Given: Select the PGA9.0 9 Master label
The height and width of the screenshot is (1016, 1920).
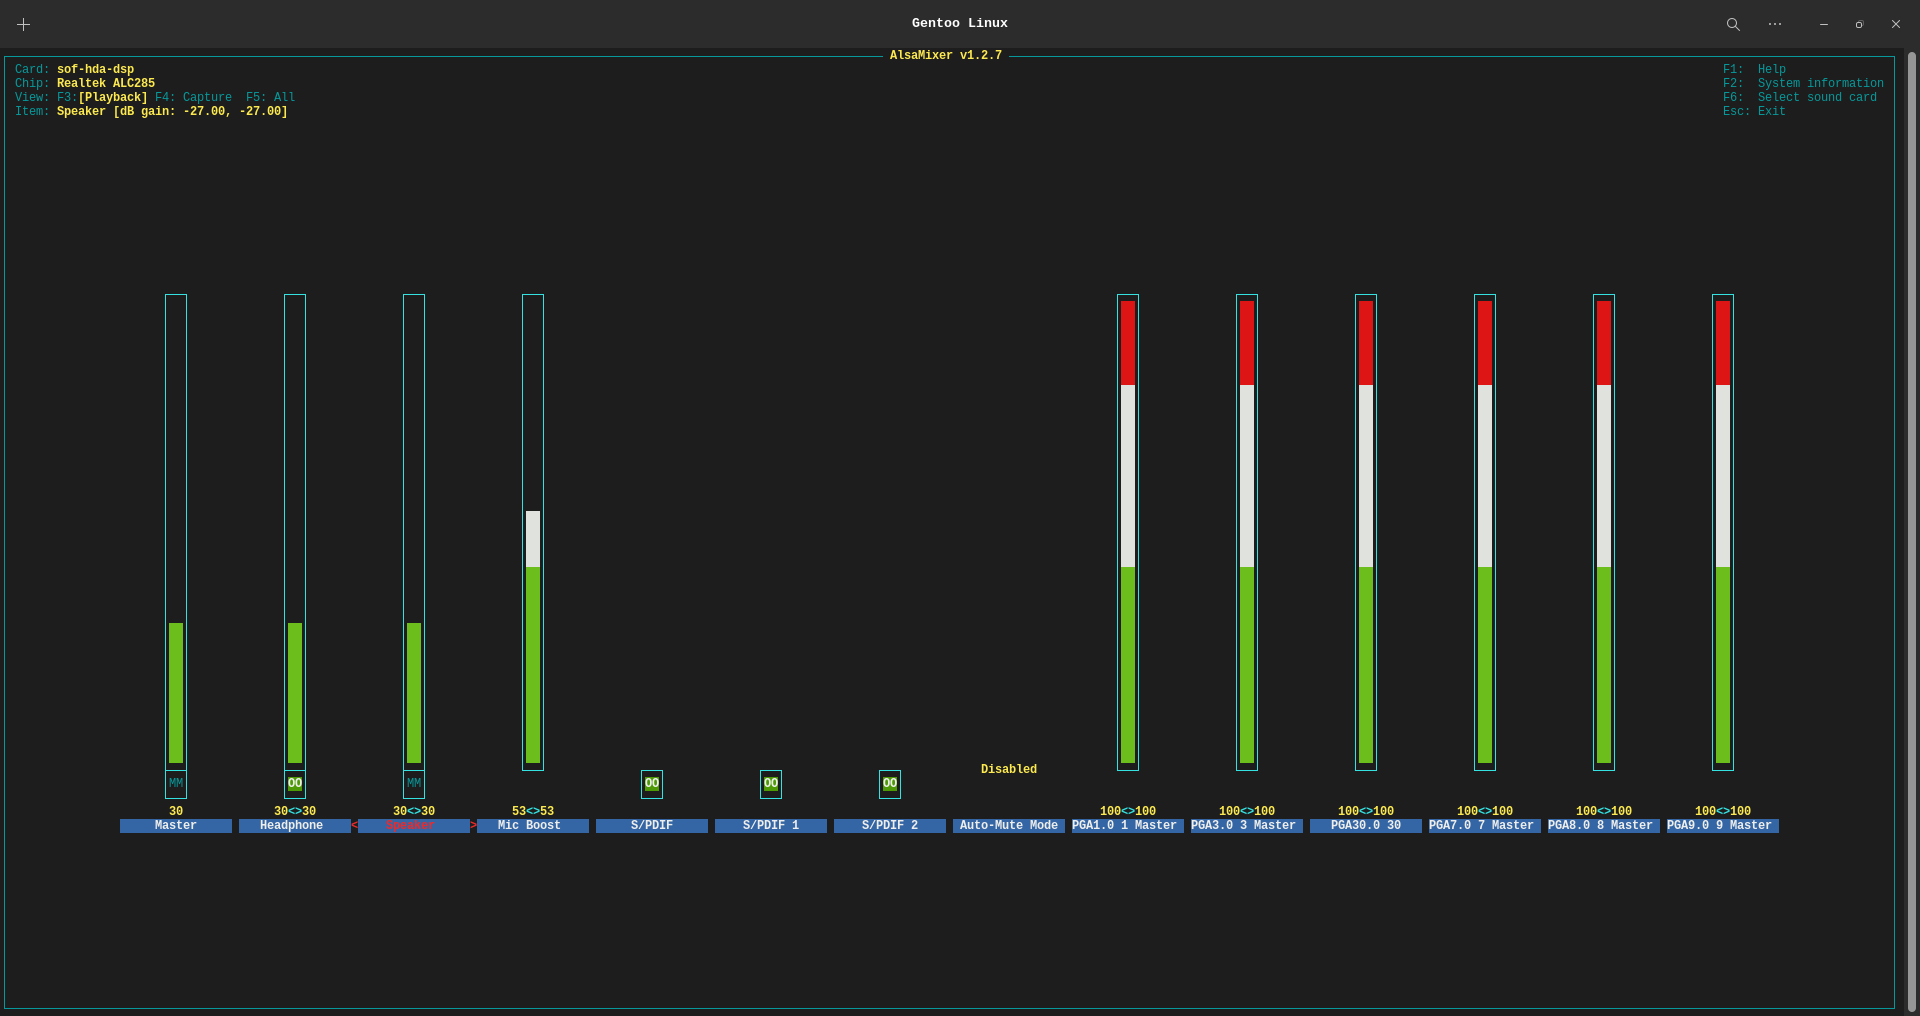Looking at the screenshot, I should pos(1723,826).
